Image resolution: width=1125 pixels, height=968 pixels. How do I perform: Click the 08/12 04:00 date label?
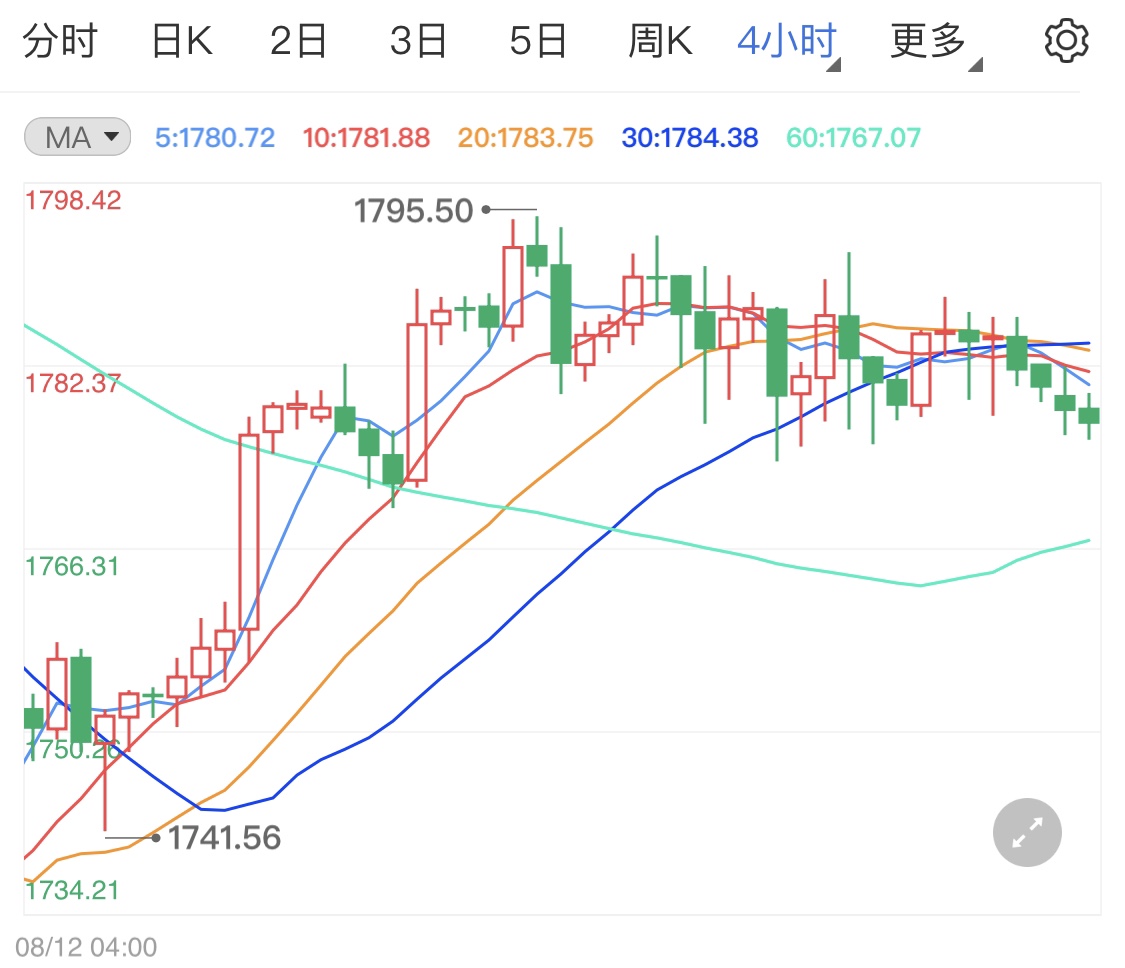86,947
